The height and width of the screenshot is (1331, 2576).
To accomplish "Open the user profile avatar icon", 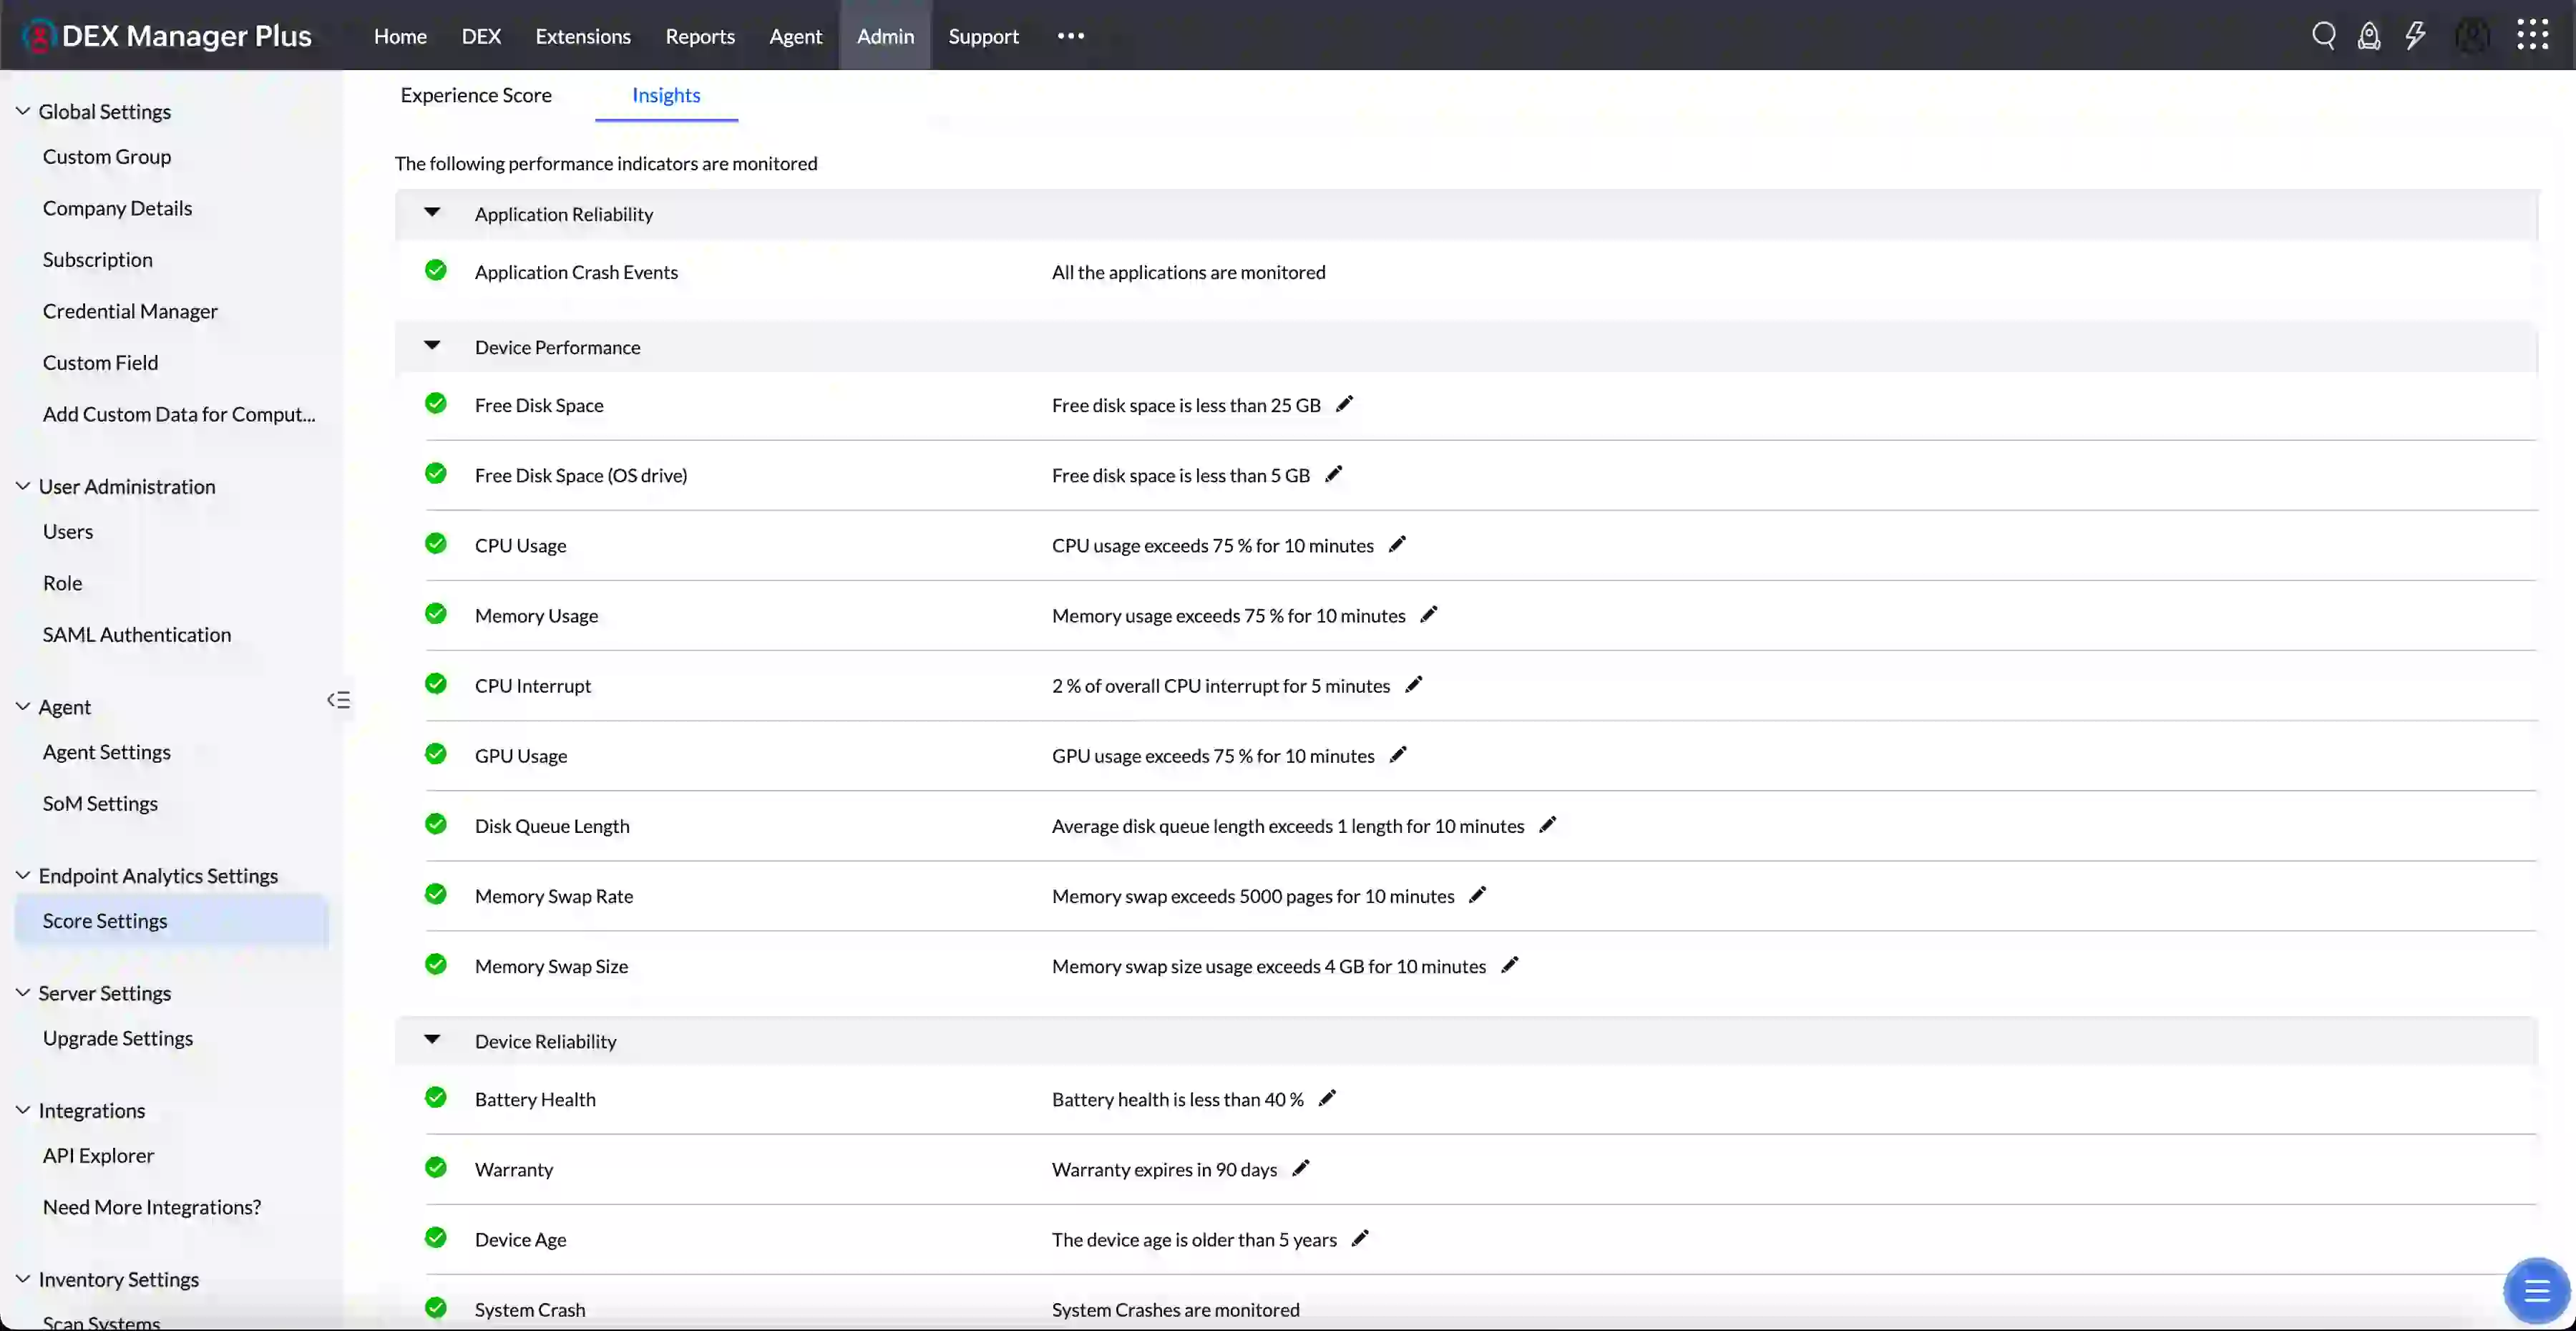I will [2472, 35].
